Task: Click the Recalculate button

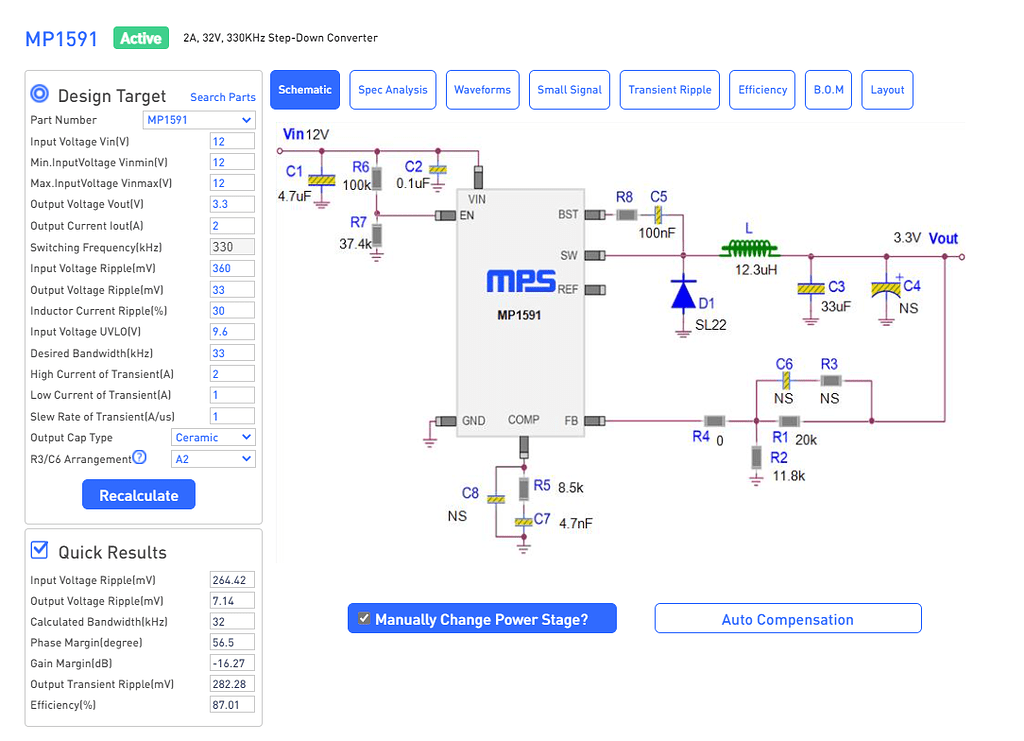Action: point(138,494)
